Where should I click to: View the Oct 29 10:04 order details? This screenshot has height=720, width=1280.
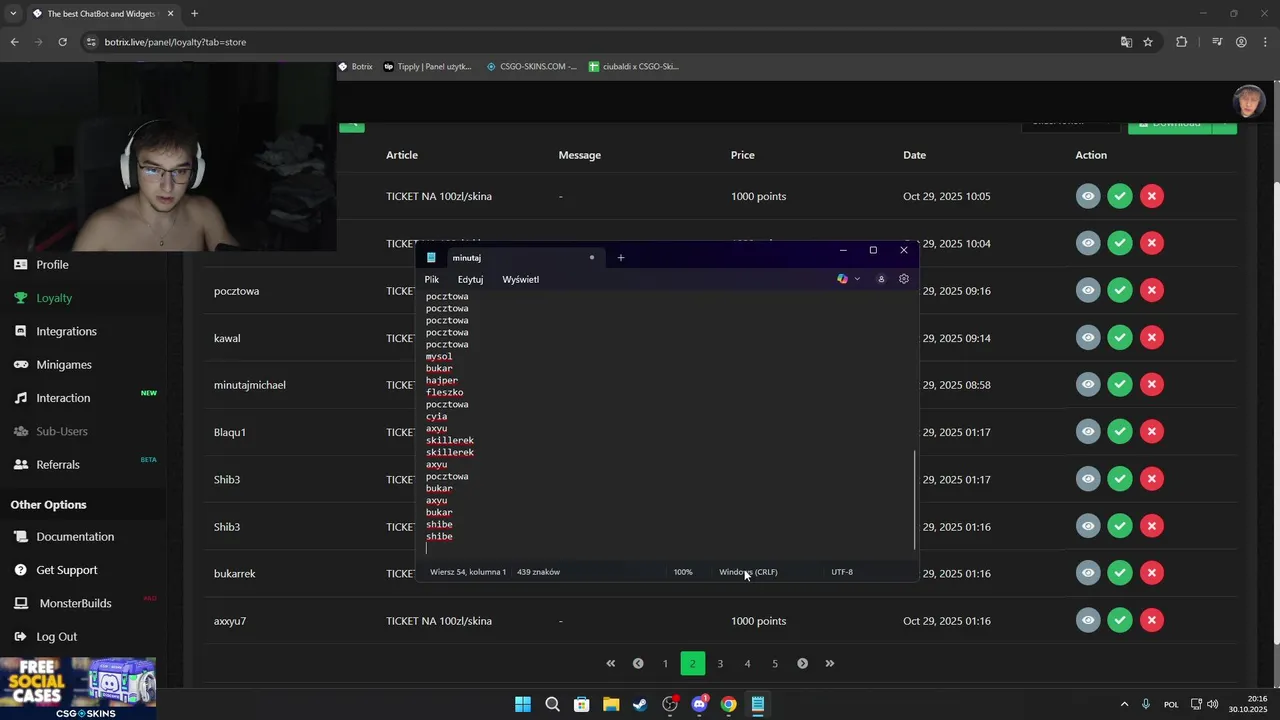(x=1088, y=243)
